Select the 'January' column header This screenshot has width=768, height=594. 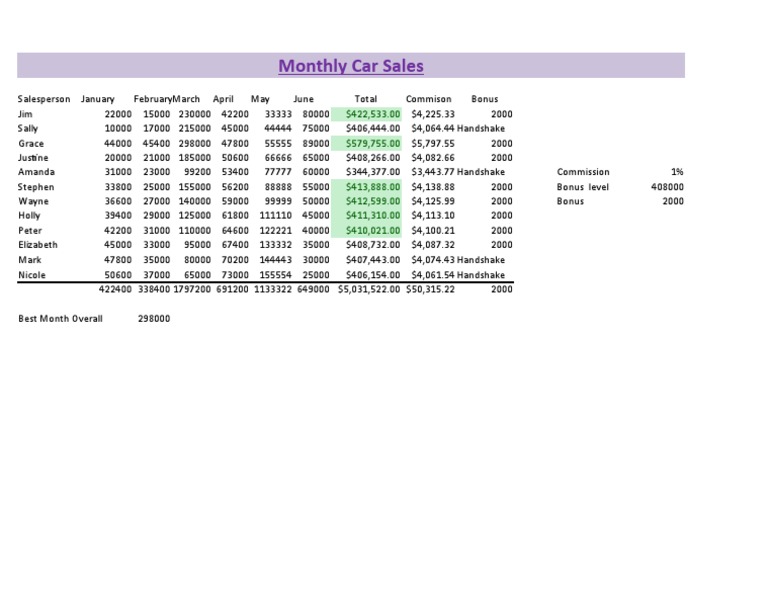(x=97, y=99)
